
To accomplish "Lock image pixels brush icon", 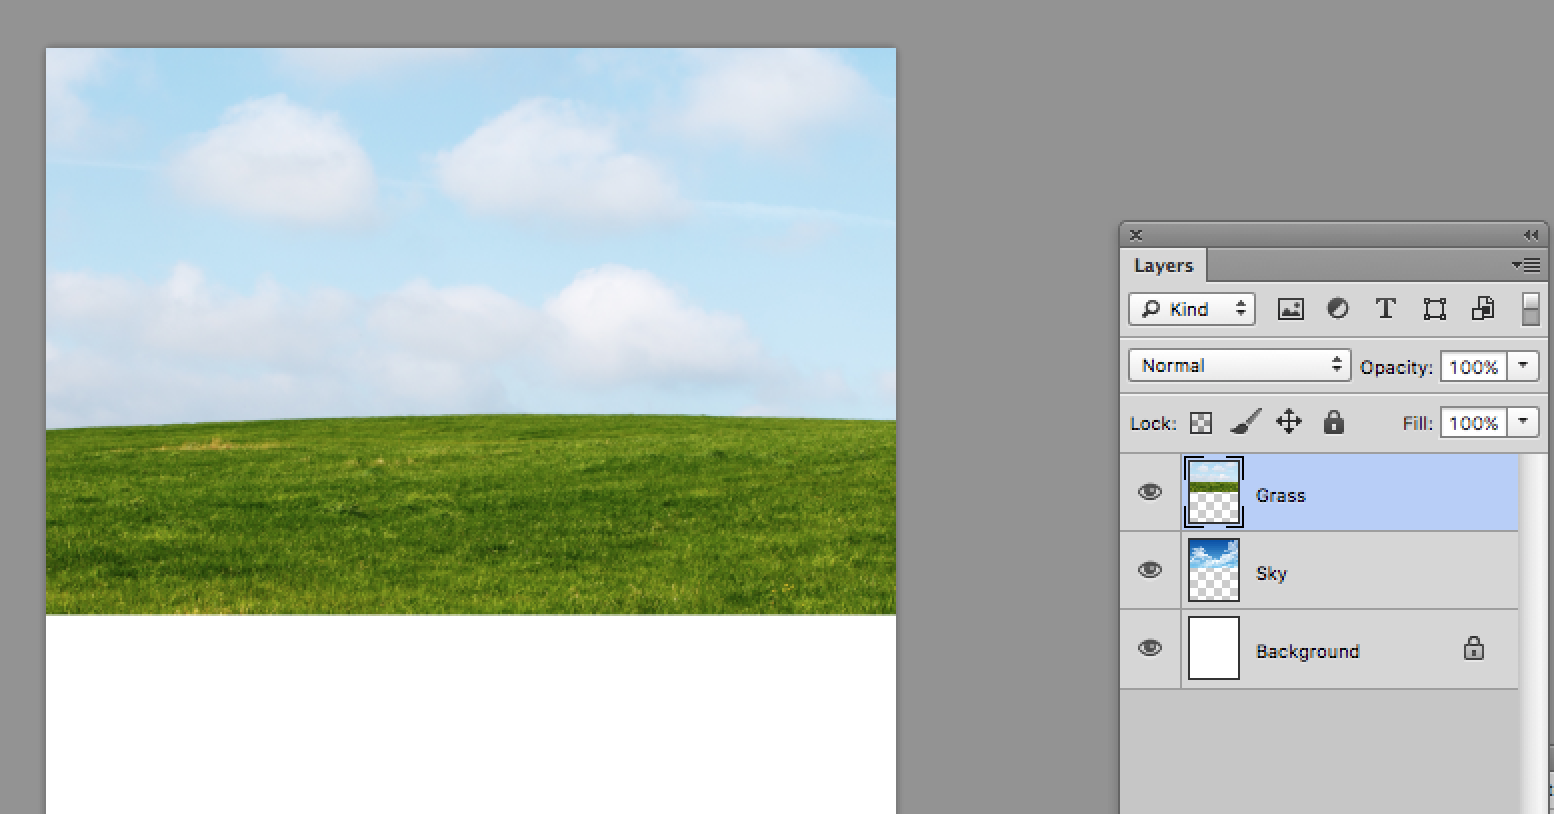I will [x=1245, y=422].
